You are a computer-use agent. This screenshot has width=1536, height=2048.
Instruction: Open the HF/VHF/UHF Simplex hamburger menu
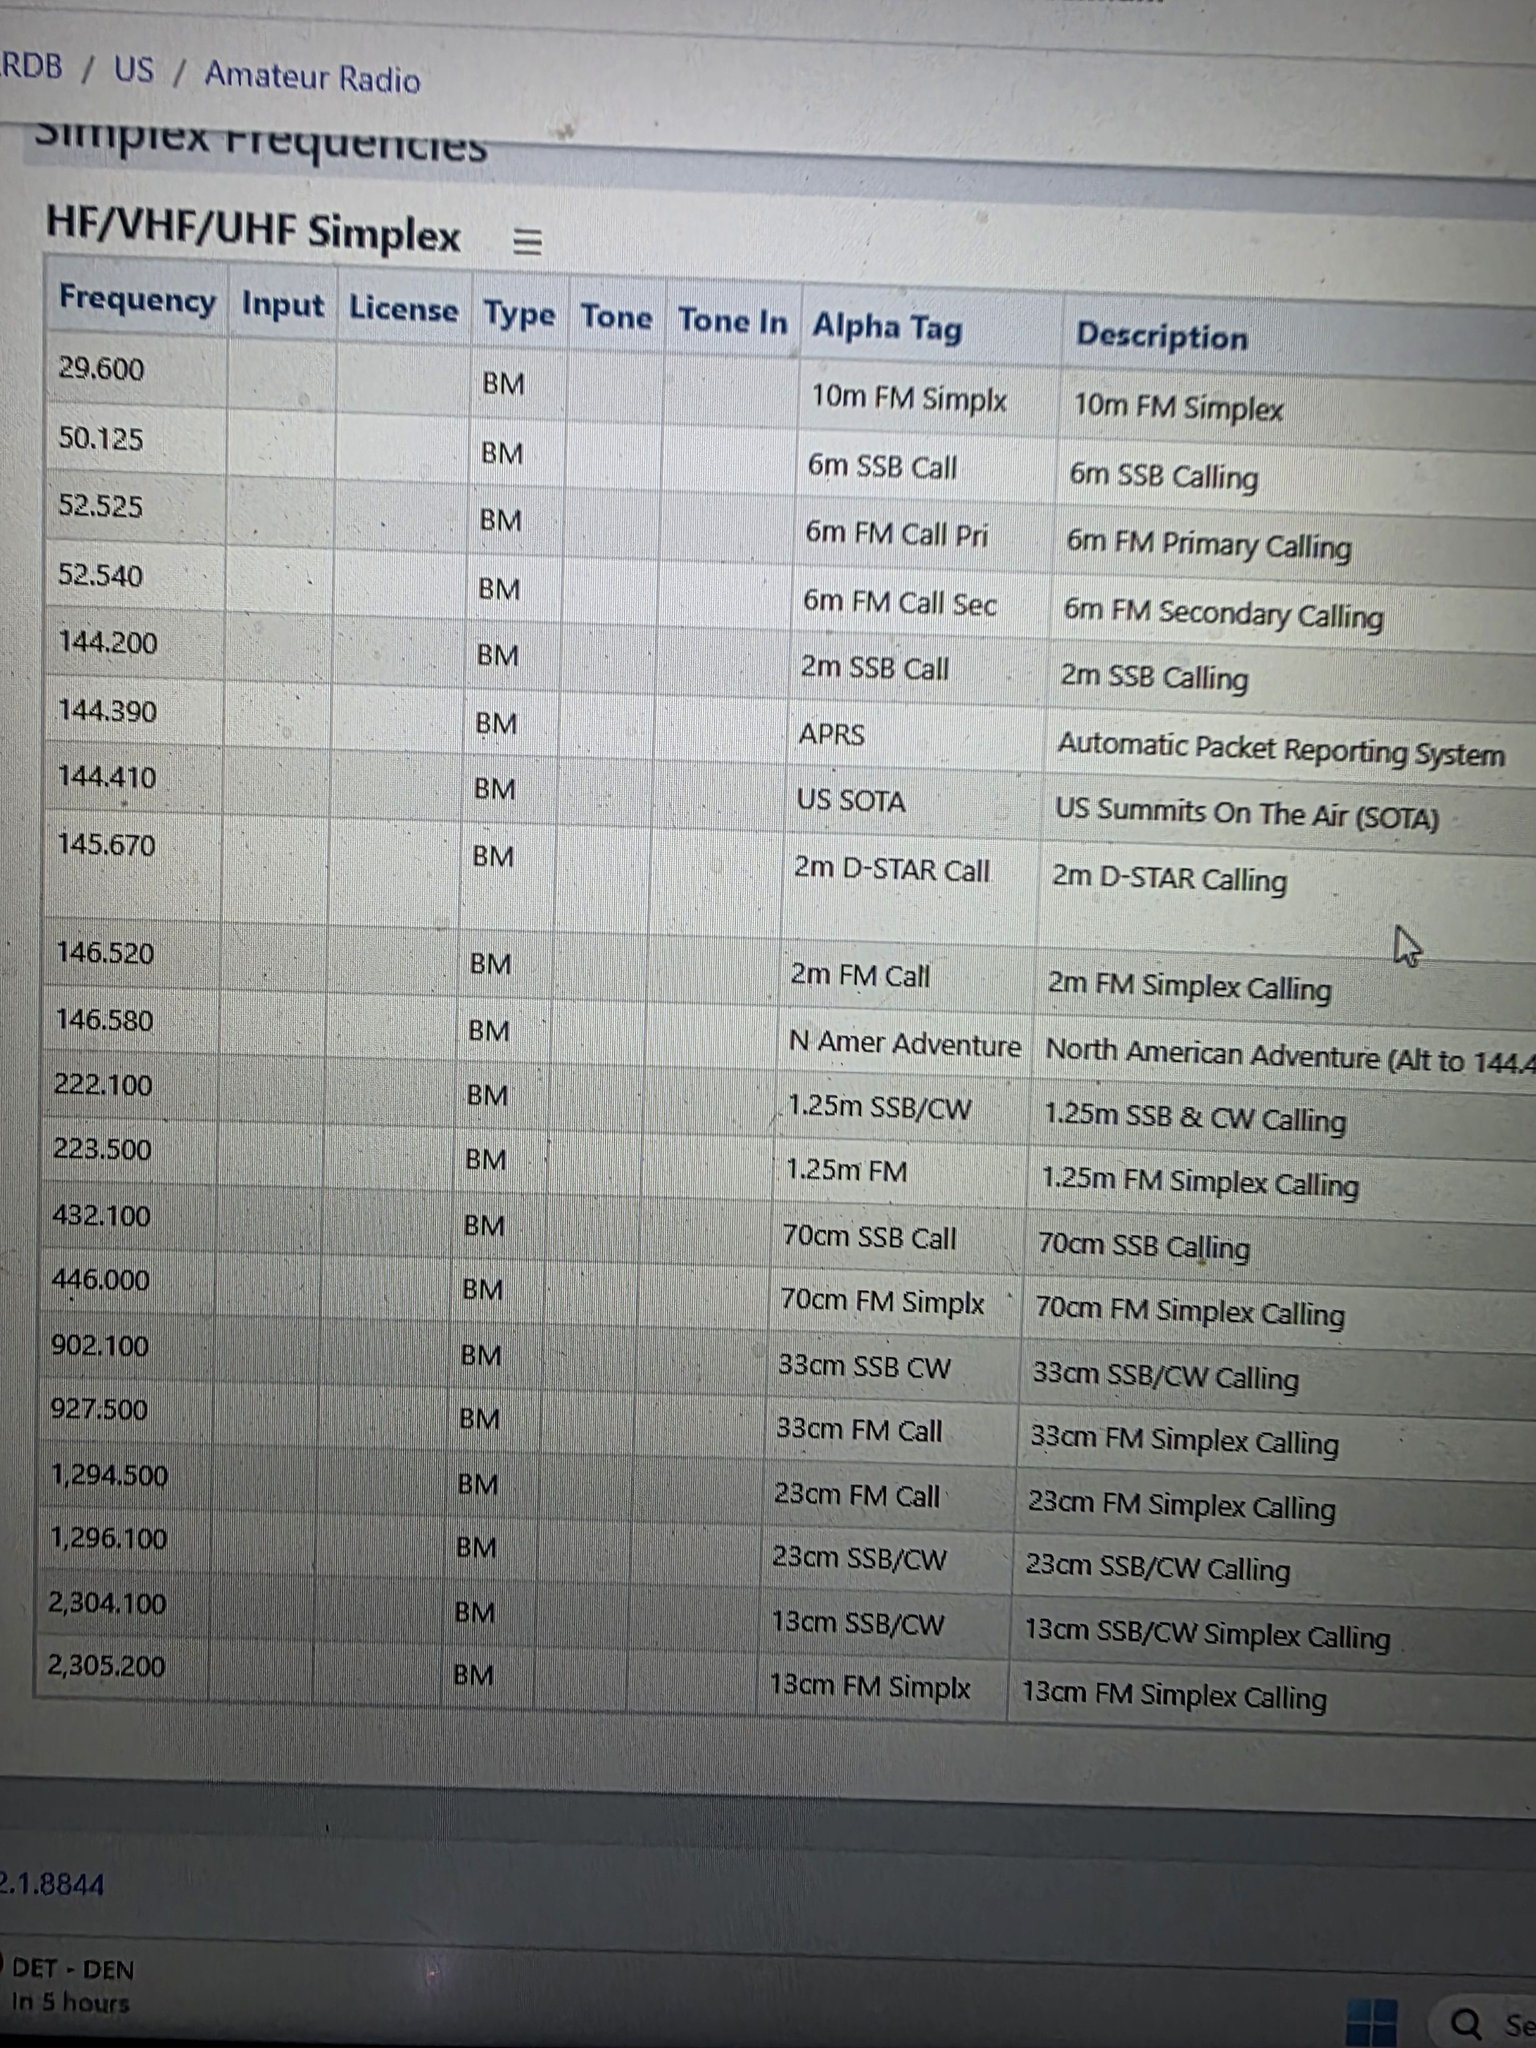tap(527, 241)
